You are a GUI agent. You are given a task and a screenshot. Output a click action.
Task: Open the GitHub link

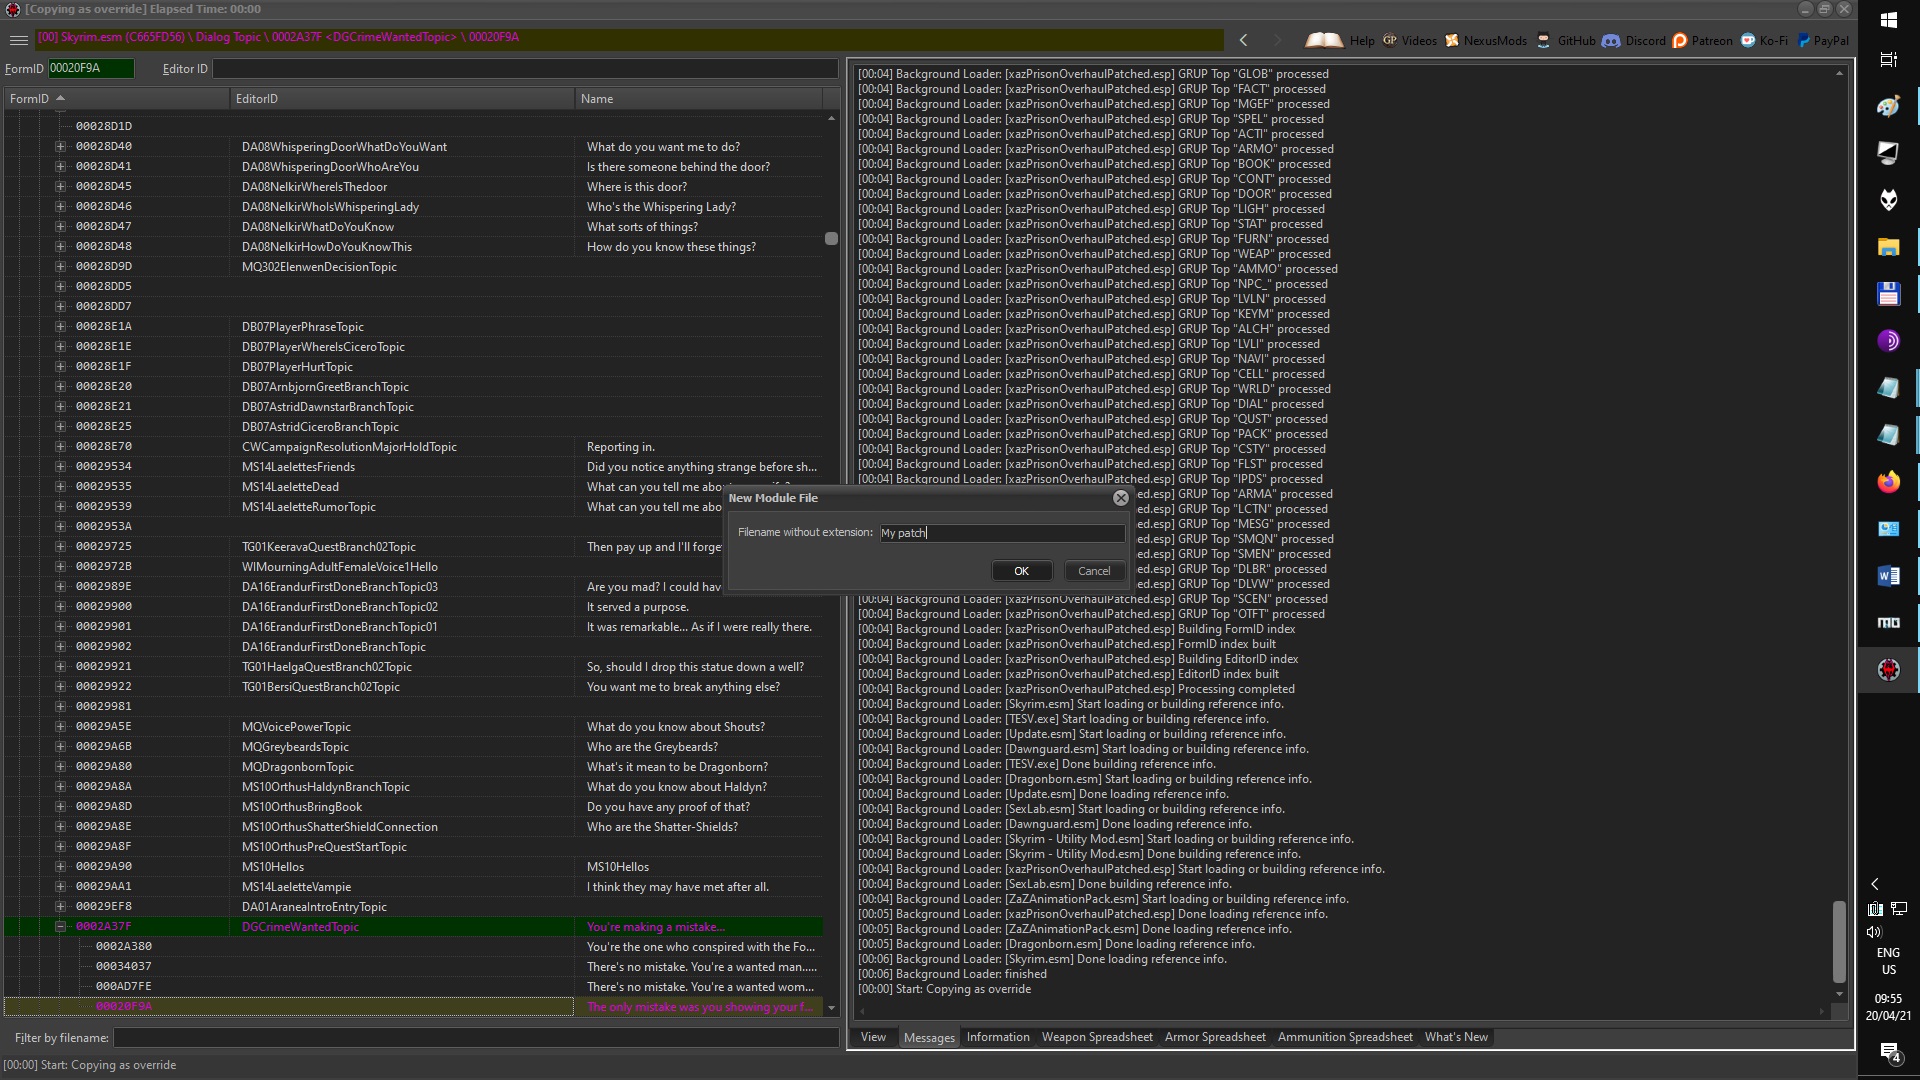[1566, 40]
